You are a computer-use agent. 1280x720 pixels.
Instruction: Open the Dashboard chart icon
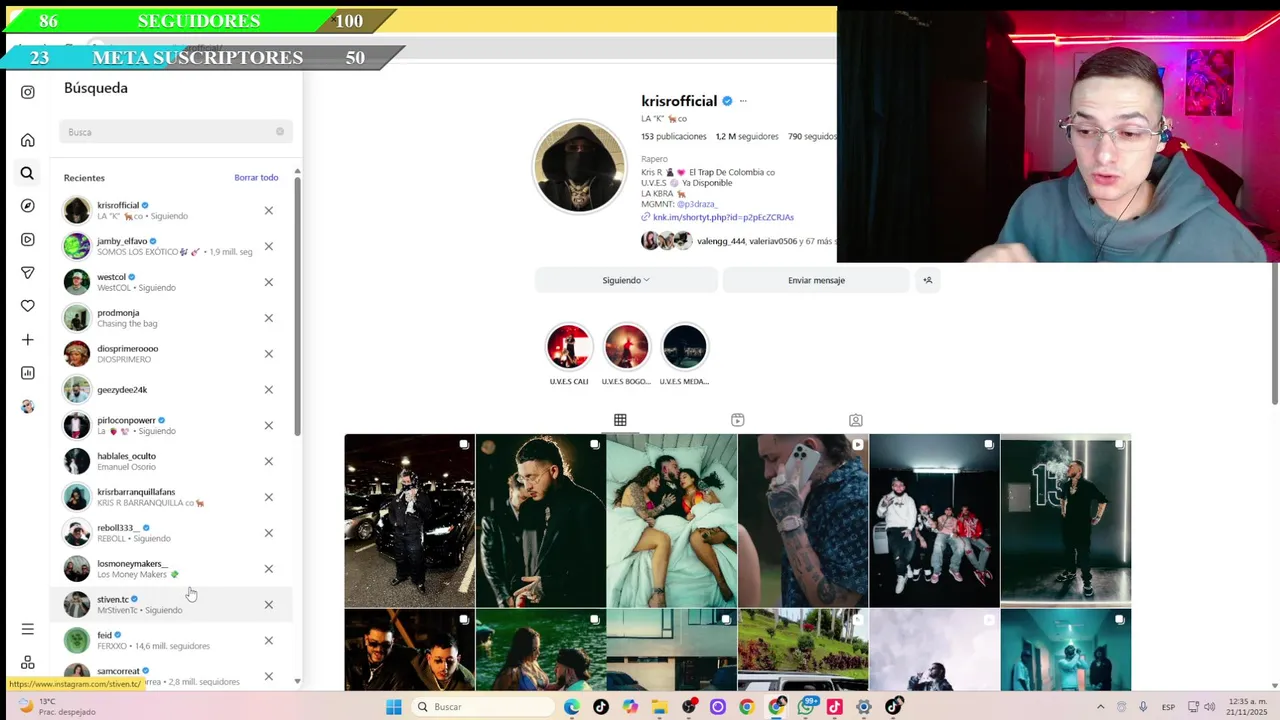(28, 373)
